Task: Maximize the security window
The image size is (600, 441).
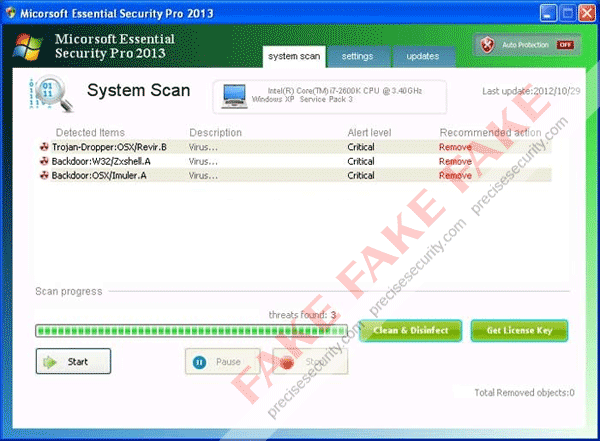Action: tap(568, 13)
